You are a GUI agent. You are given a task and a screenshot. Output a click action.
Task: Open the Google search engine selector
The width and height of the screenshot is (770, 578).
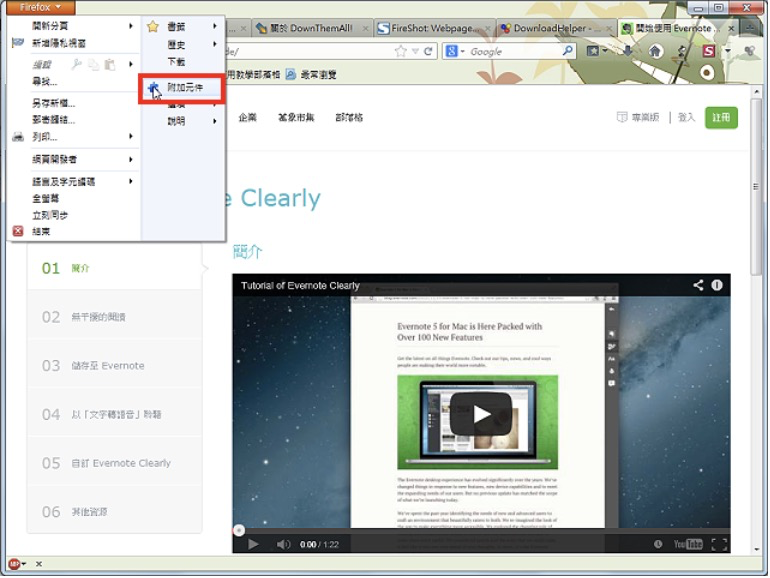pos(455,51)
